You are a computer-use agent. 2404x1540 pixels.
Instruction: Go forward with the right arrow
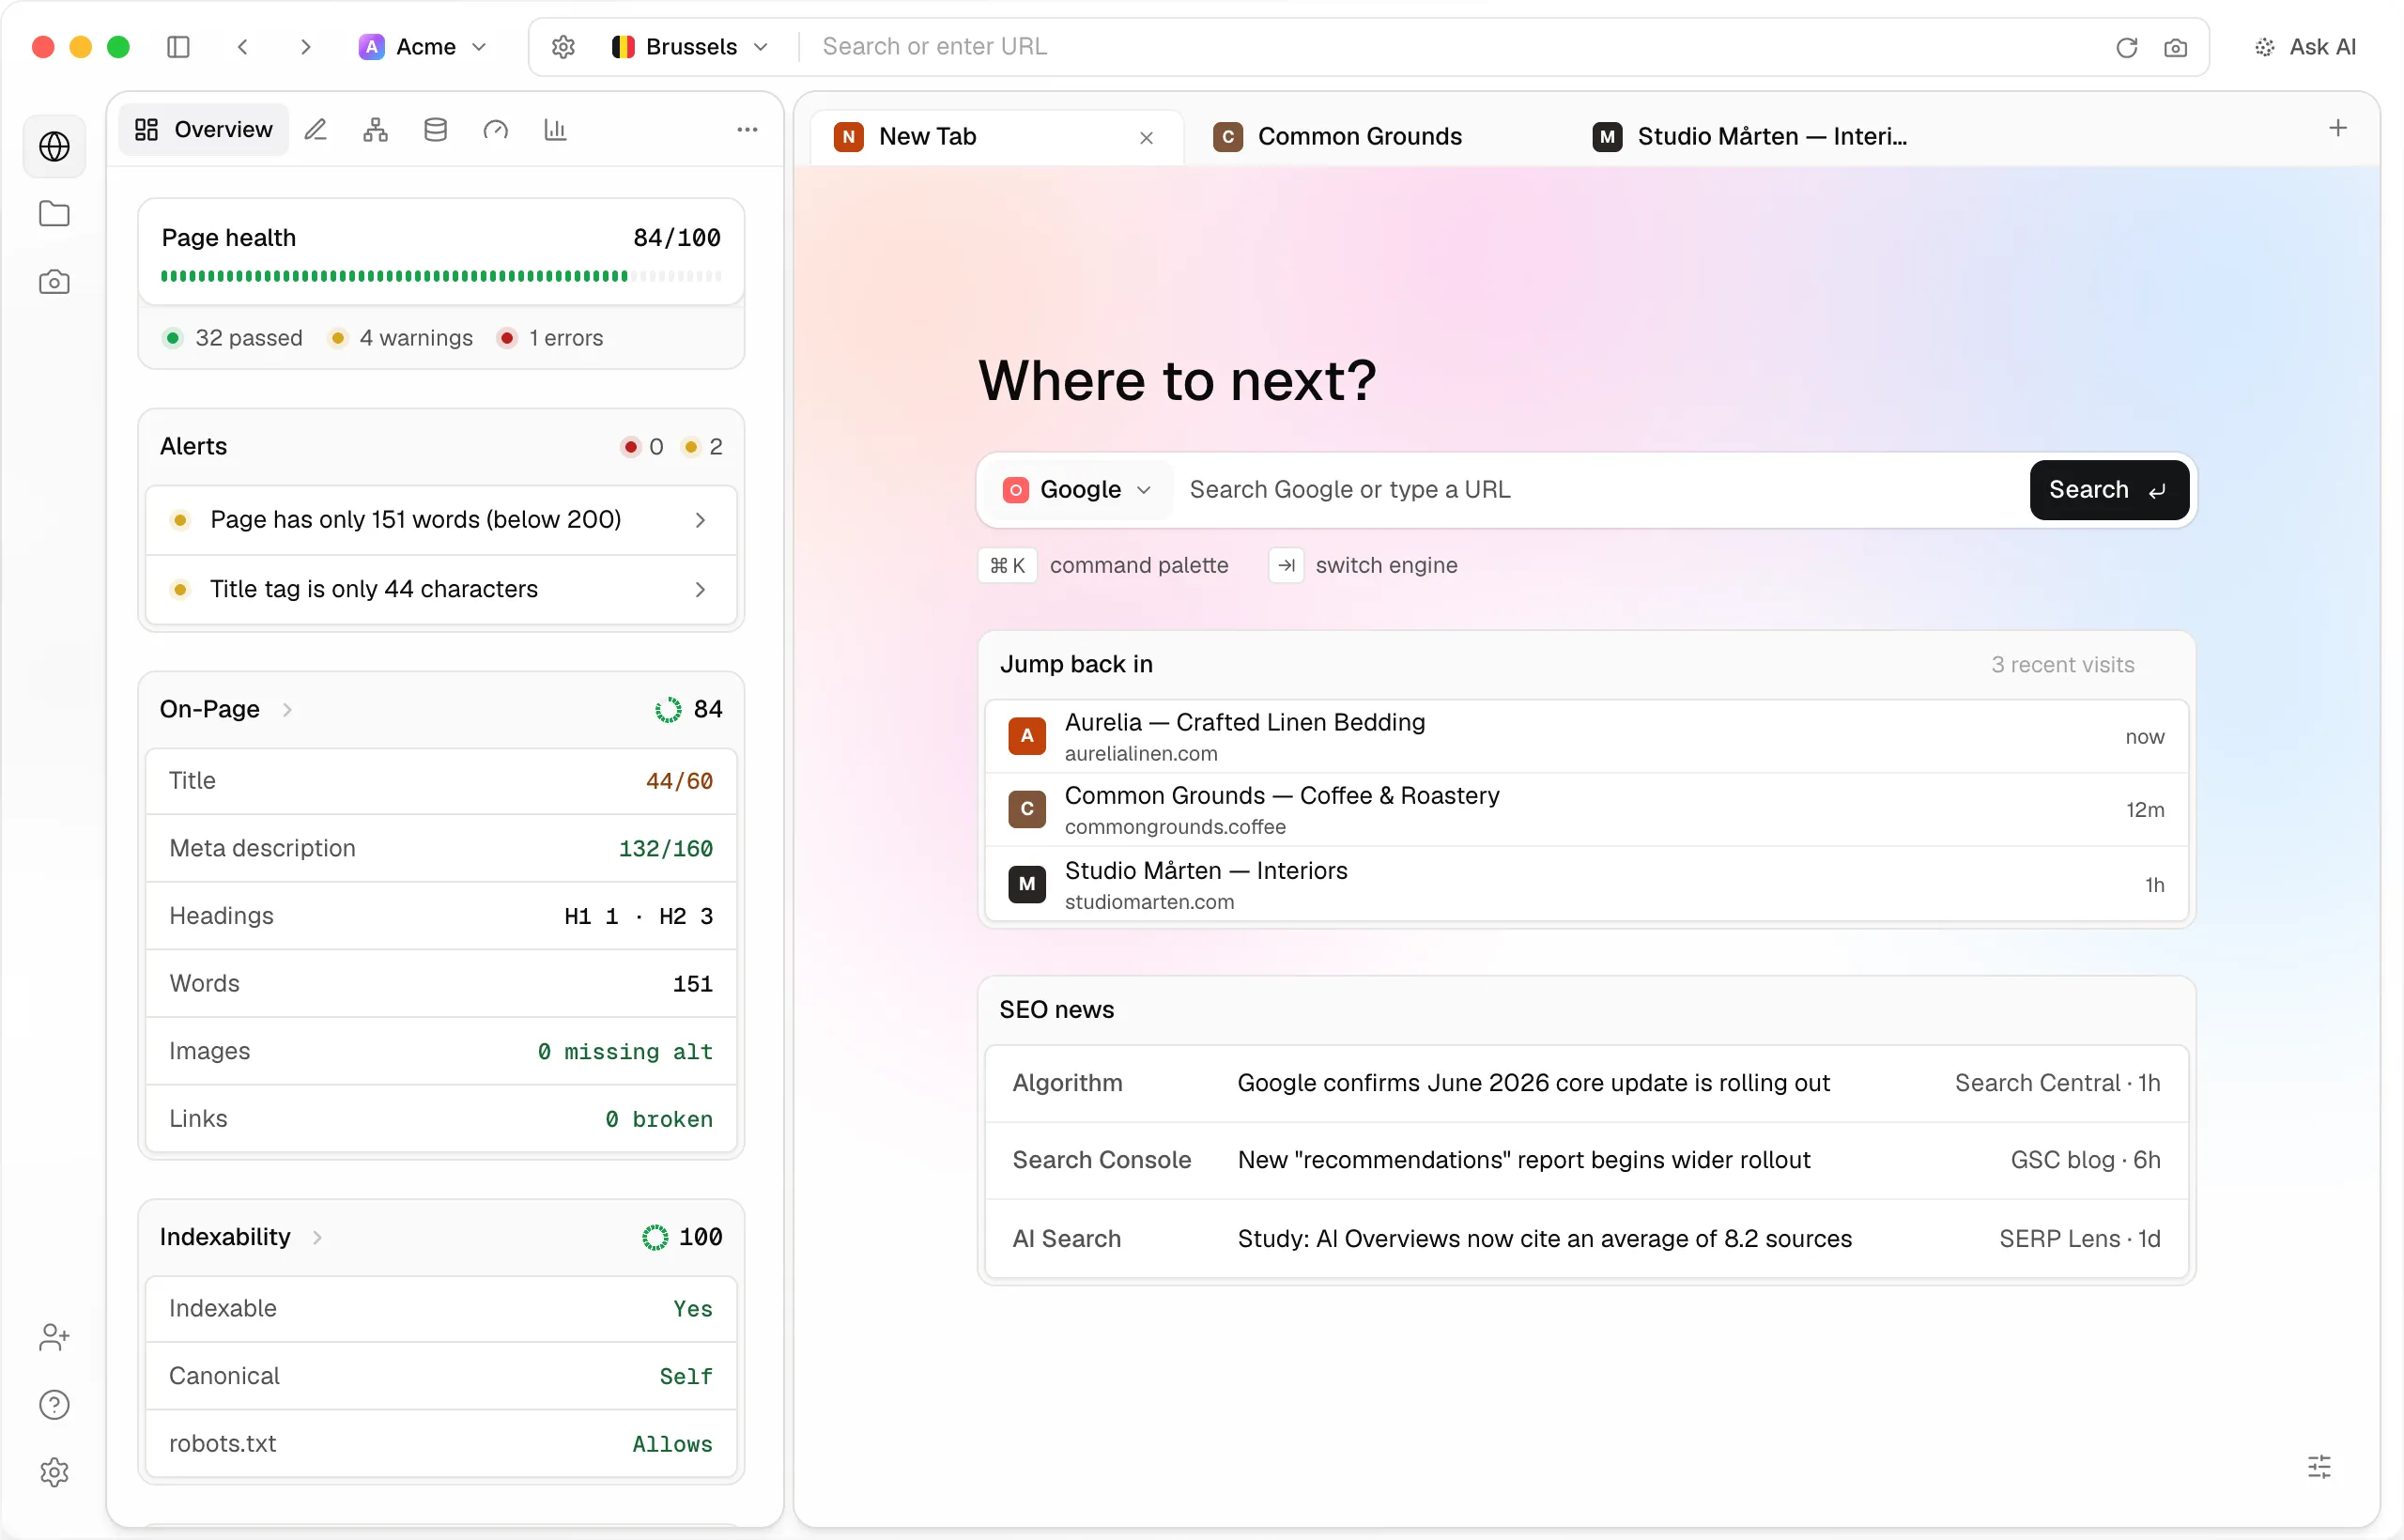(306, 47)
